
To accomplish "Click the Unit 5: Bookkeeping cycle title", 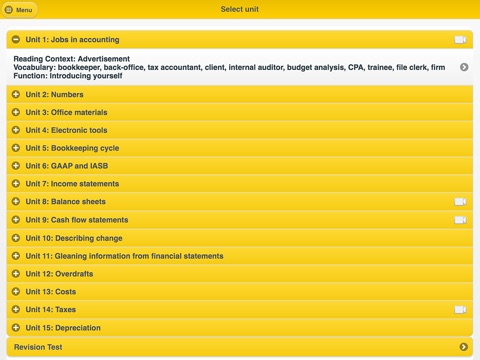I will pos(72,148).
